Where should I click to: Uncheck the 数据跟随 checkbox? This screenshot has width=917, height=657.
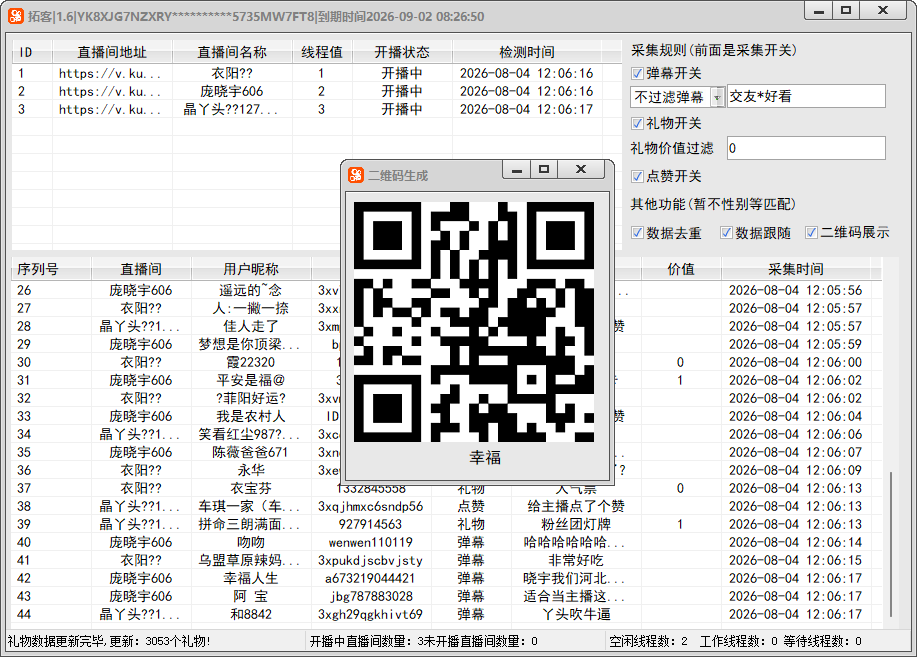726,233
